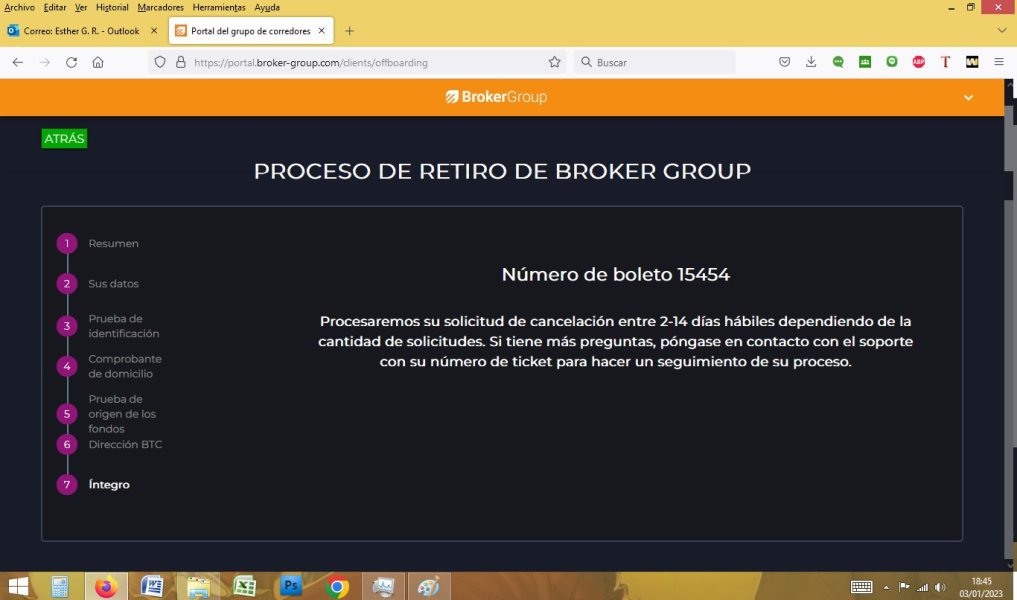This screenshot has height=600, width=1017.
Task: Open the Herramientas menu
Action: click(219, 7)
